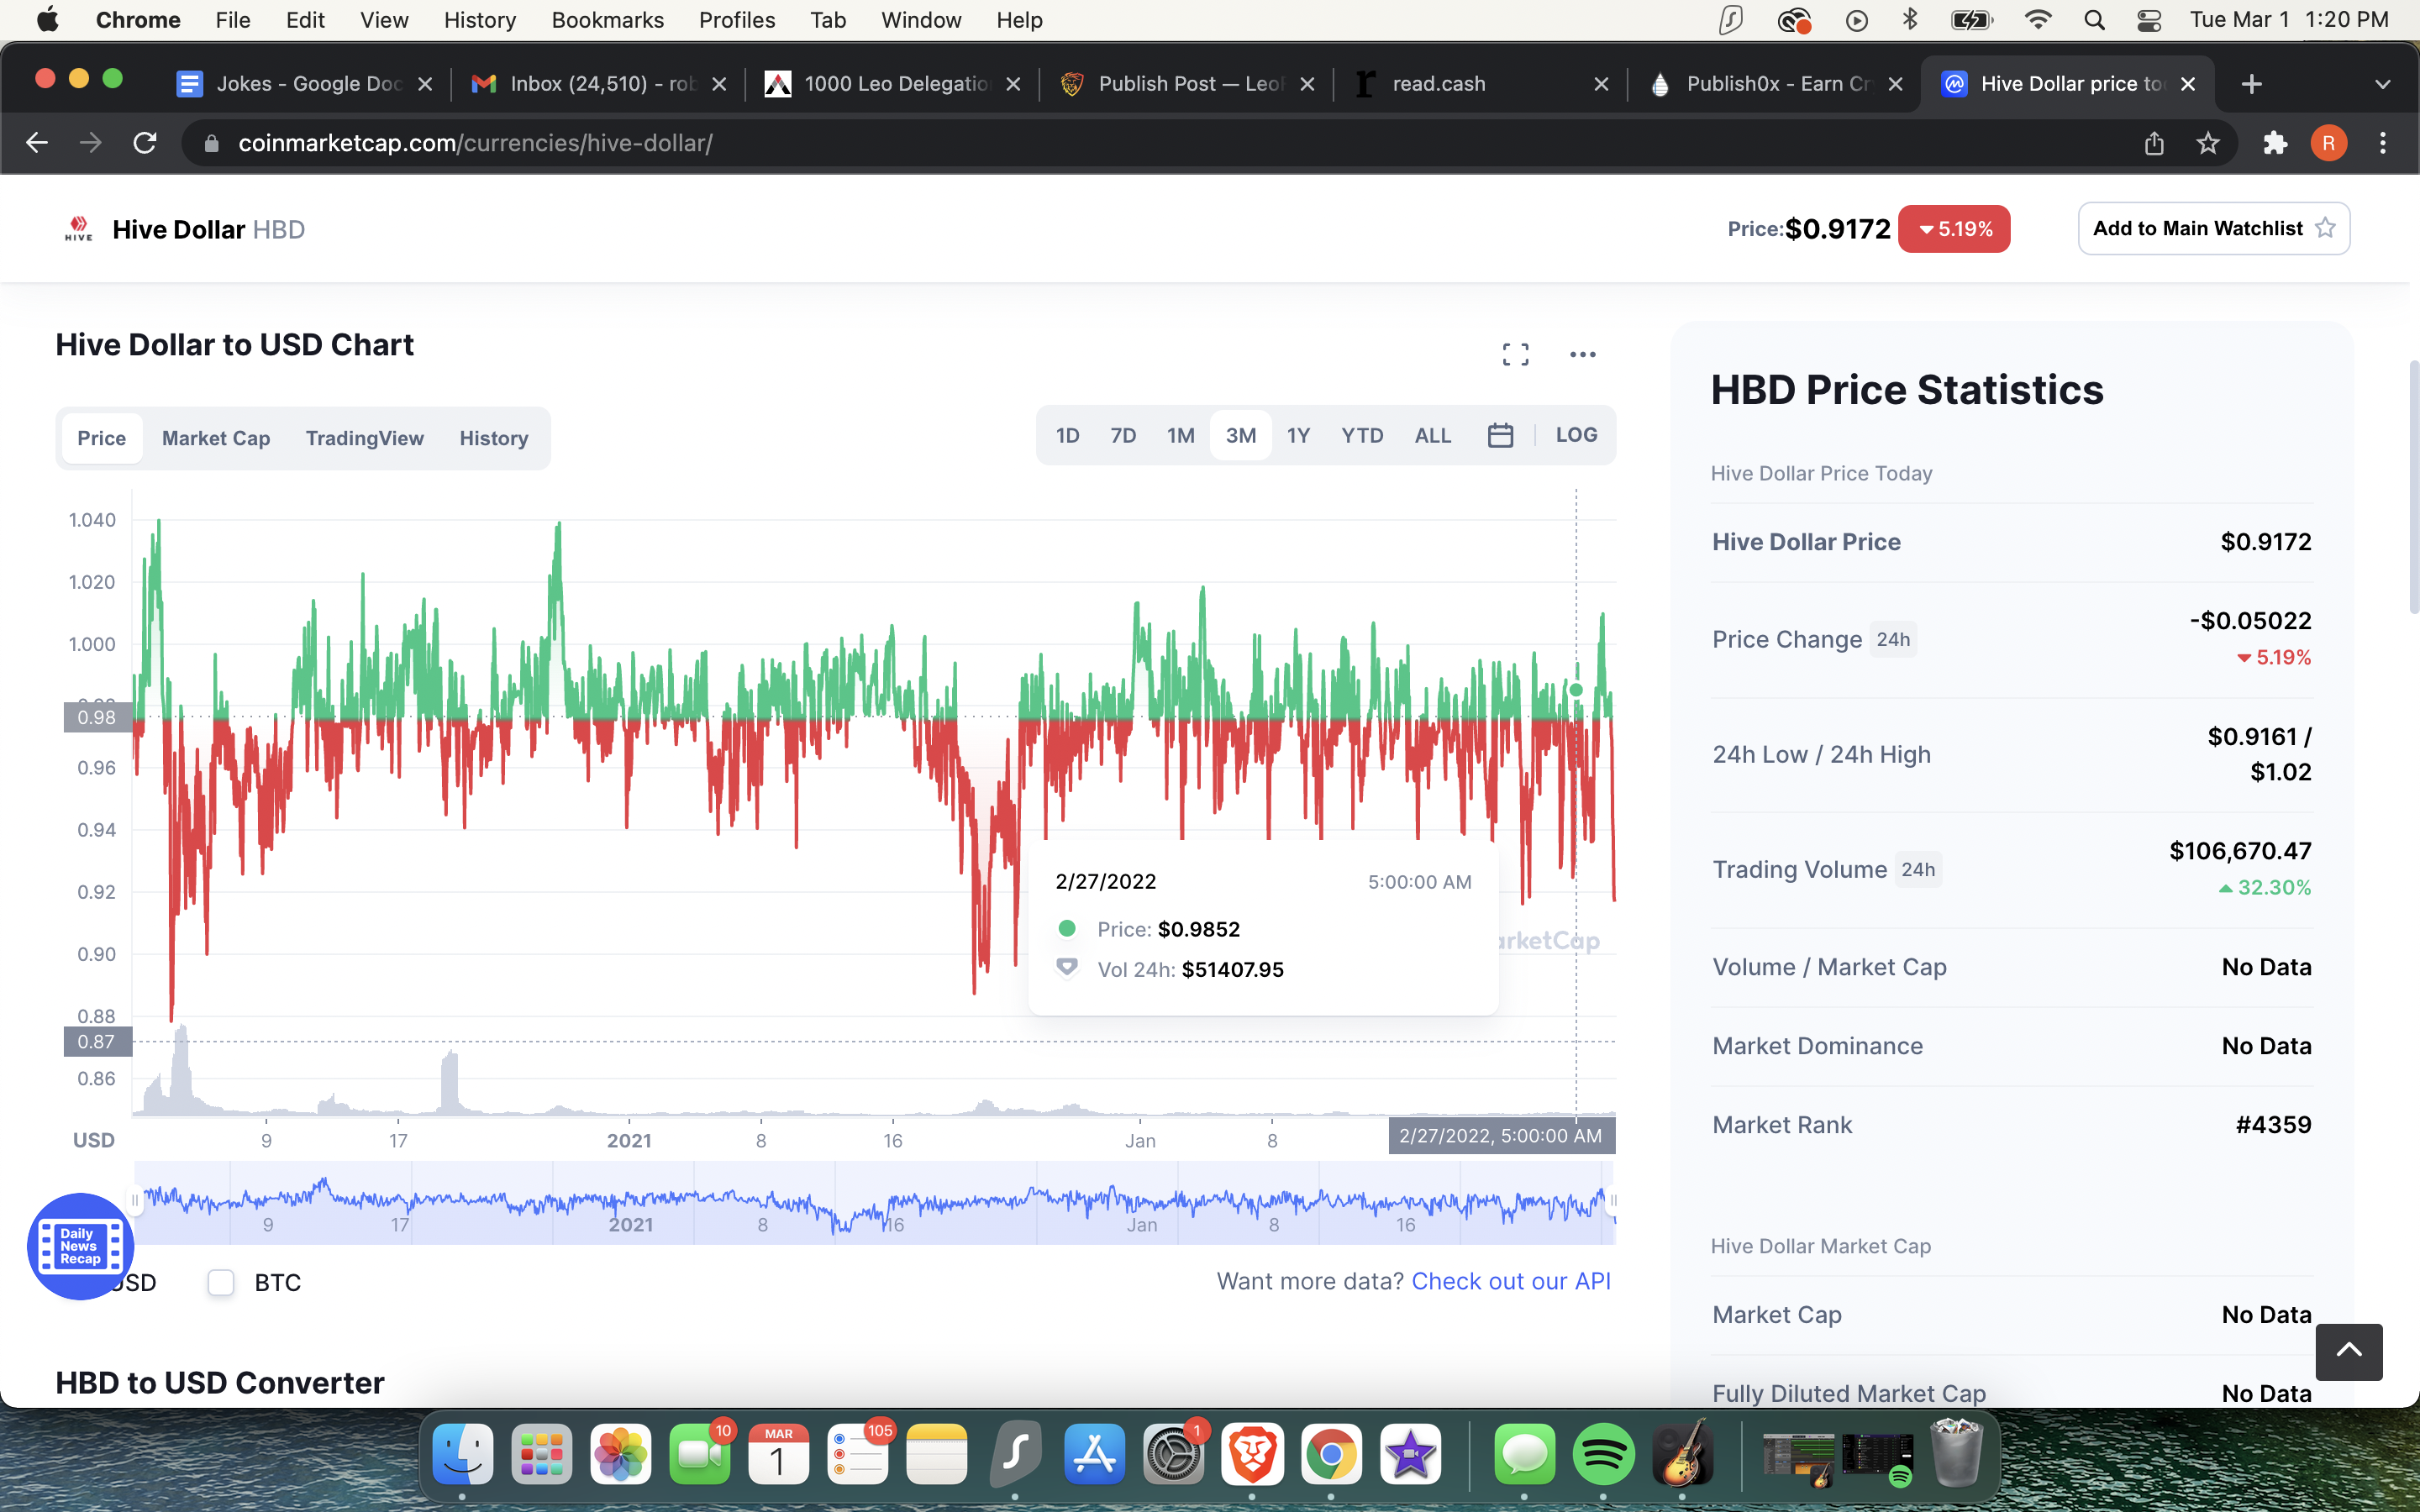This screenshot has width=2420, height=1512.
Task: Go back with the browser back arrow
Action: click(x=37, y=143)
